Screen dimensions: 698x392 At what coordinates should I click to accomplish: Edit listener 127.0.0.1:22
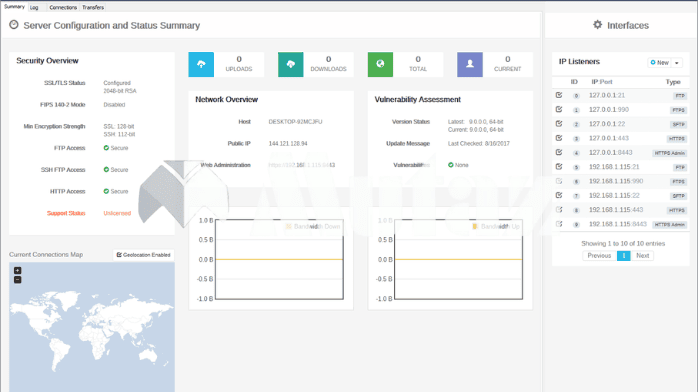coord(559,124)
